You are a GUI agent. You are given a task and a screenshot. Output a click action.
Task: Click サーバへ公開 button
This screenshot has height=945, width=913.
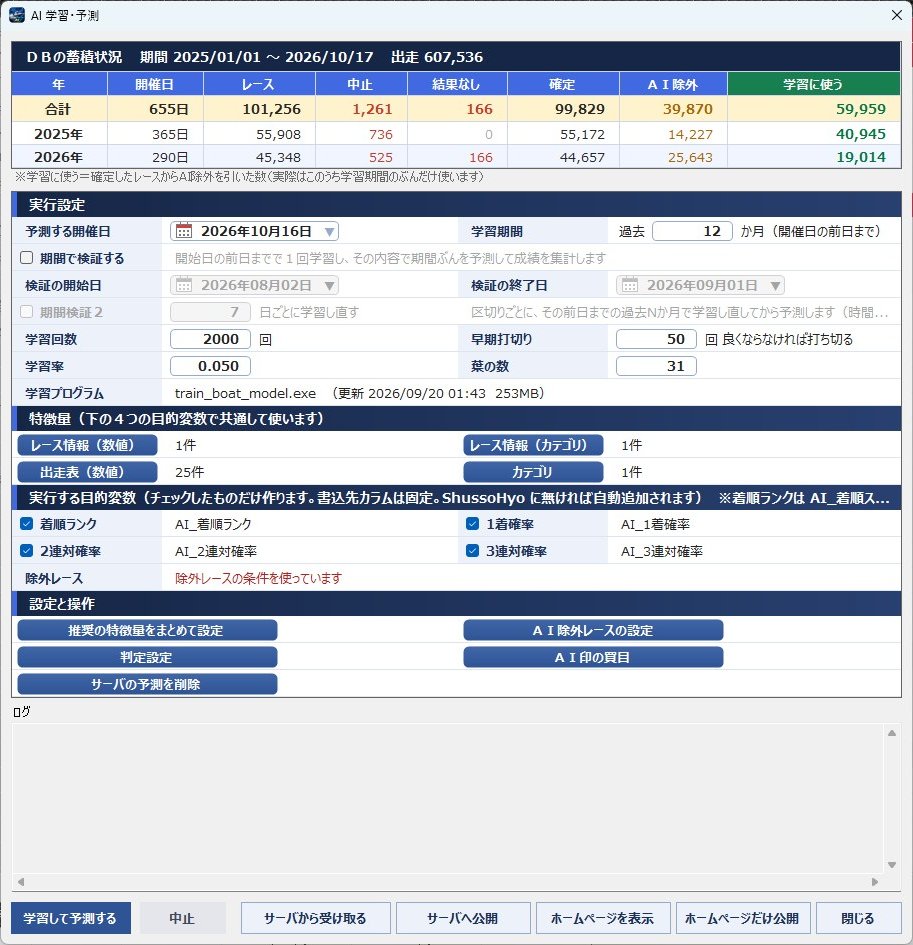tap(463, 918)
